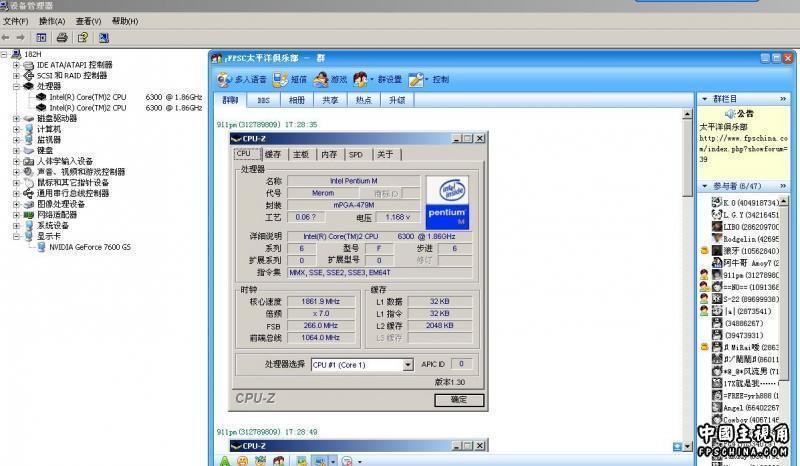
Task: Click participants list scrollbar up arrow
Action: point(784,202)
